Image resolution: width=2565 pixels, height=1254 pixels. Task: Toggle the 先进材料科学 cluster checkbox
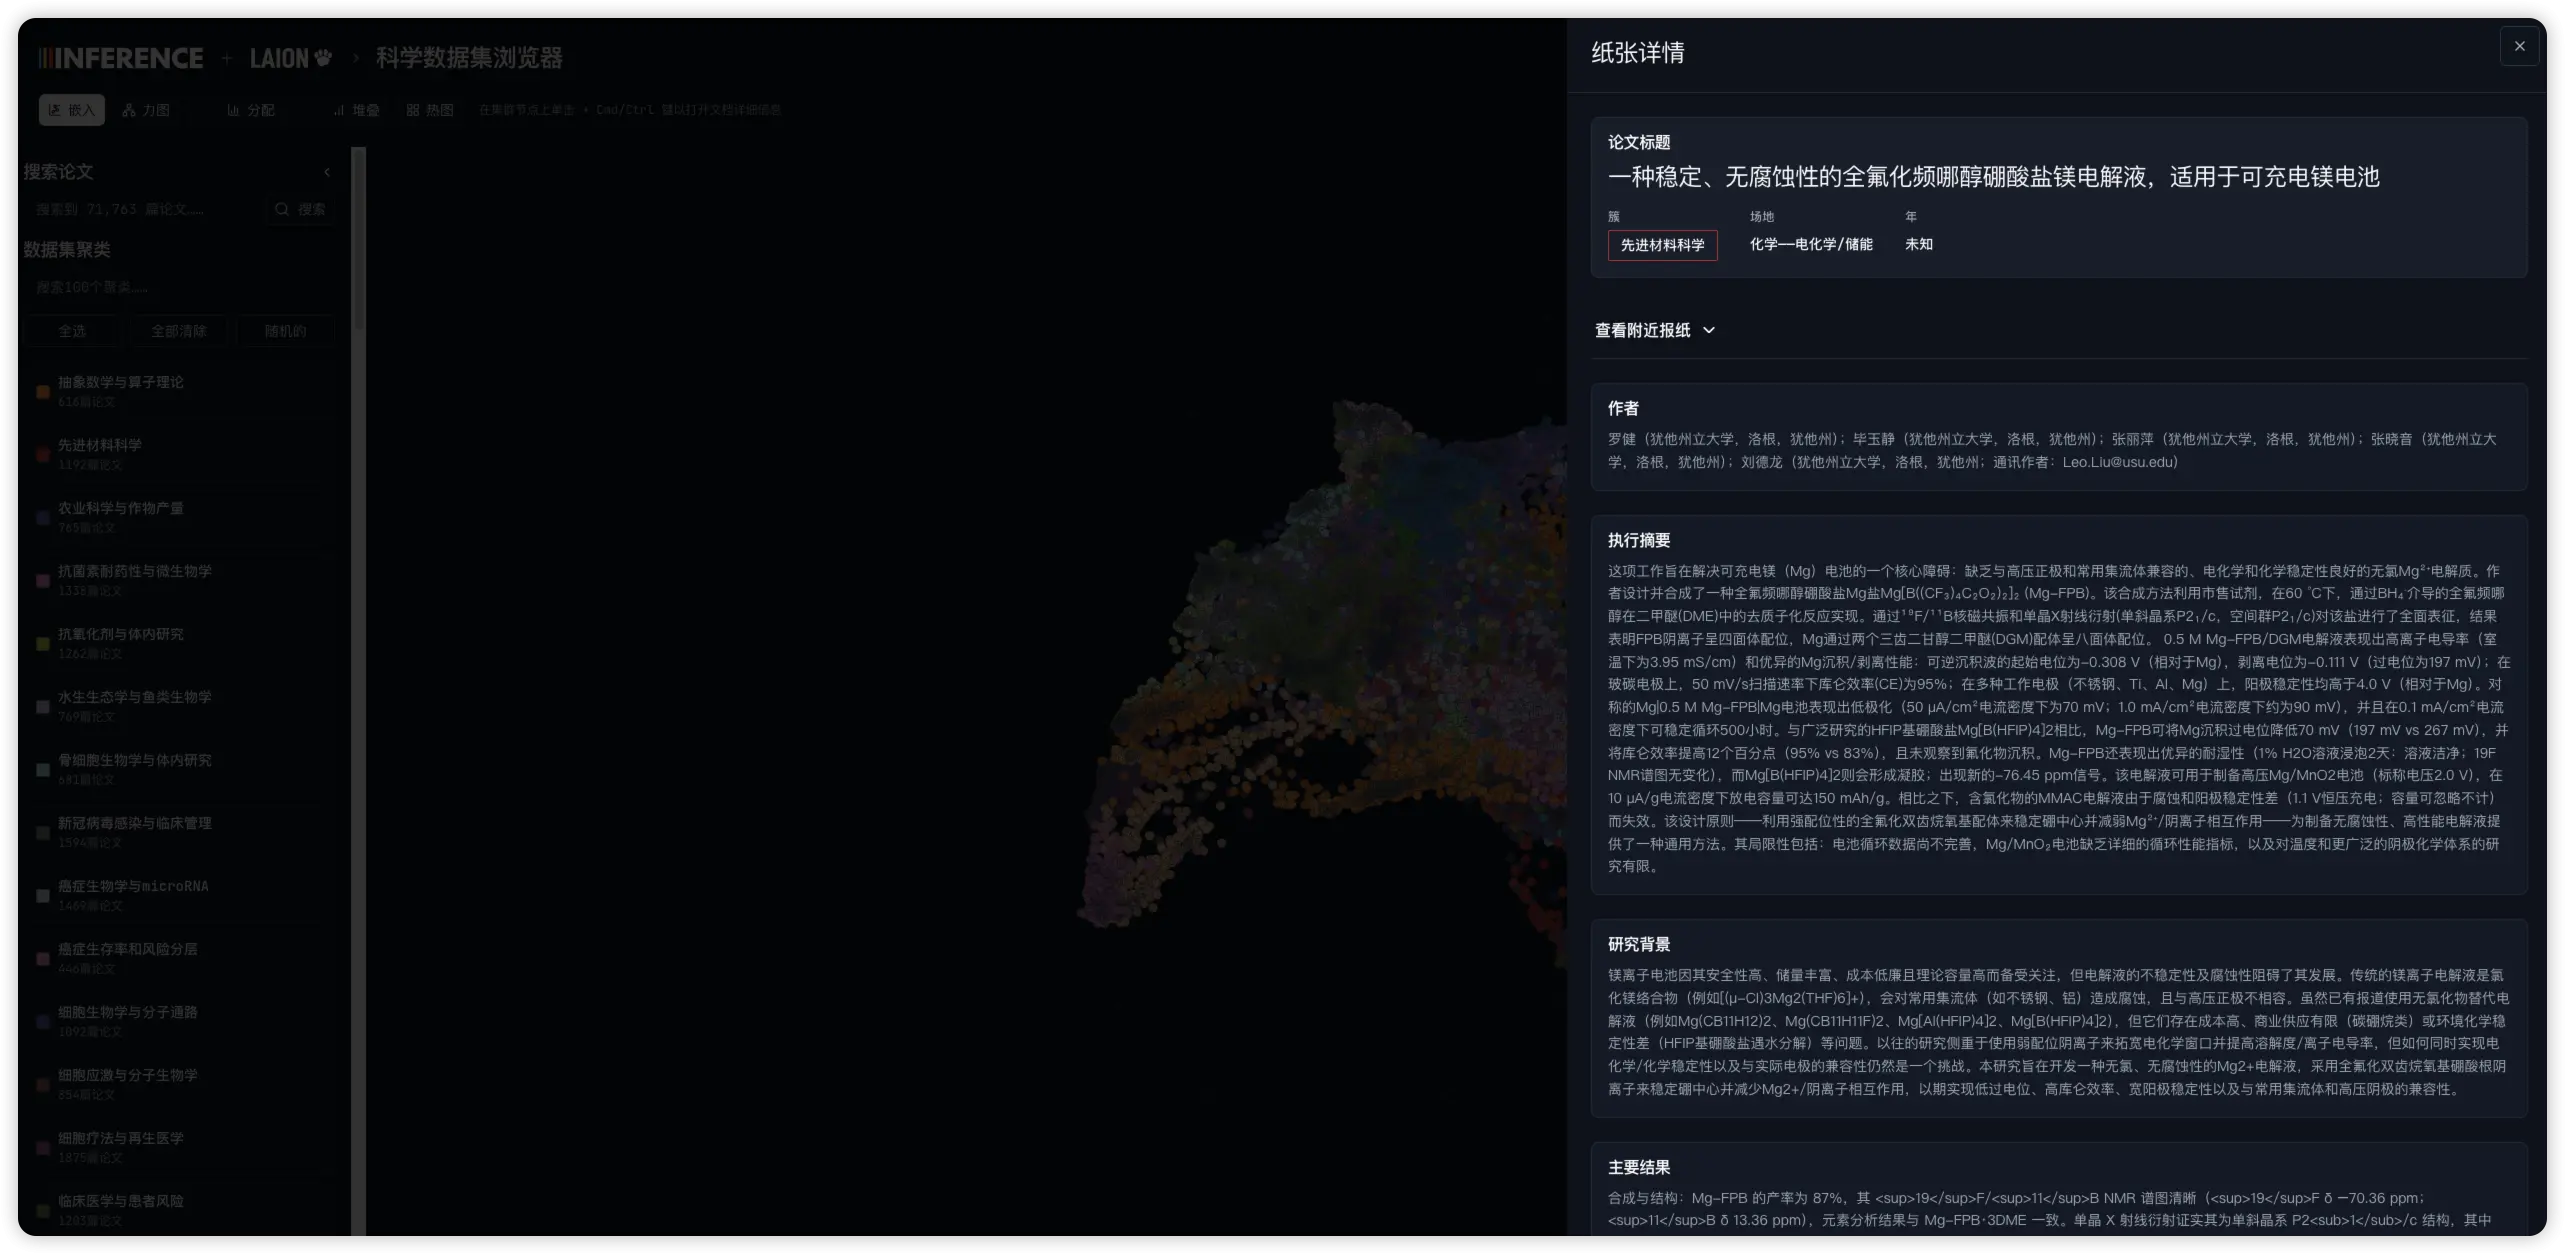pos(43,454)
